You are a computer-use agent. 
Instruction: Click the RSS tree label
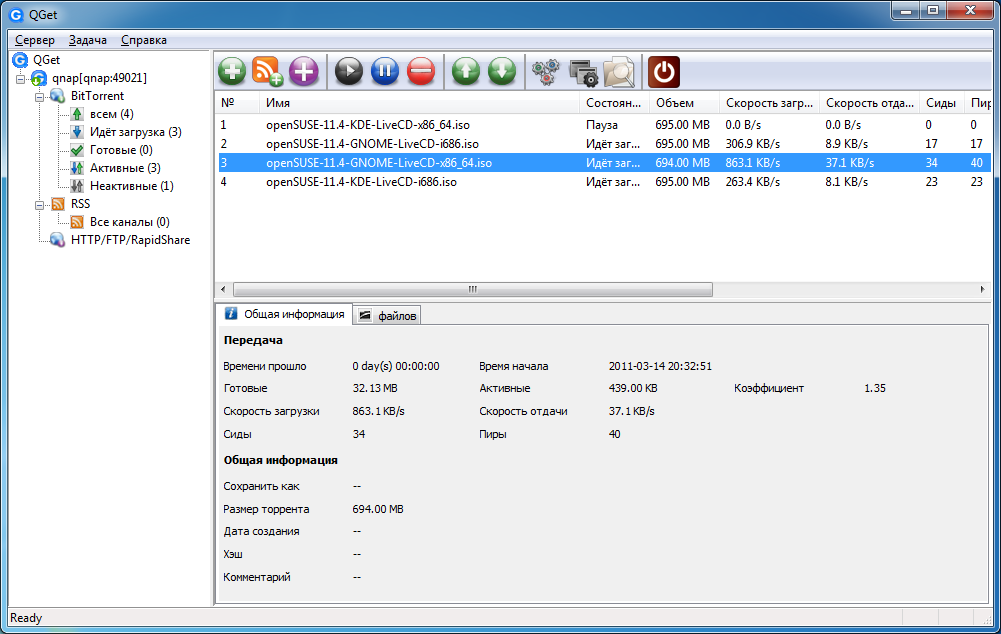point(80,204)
